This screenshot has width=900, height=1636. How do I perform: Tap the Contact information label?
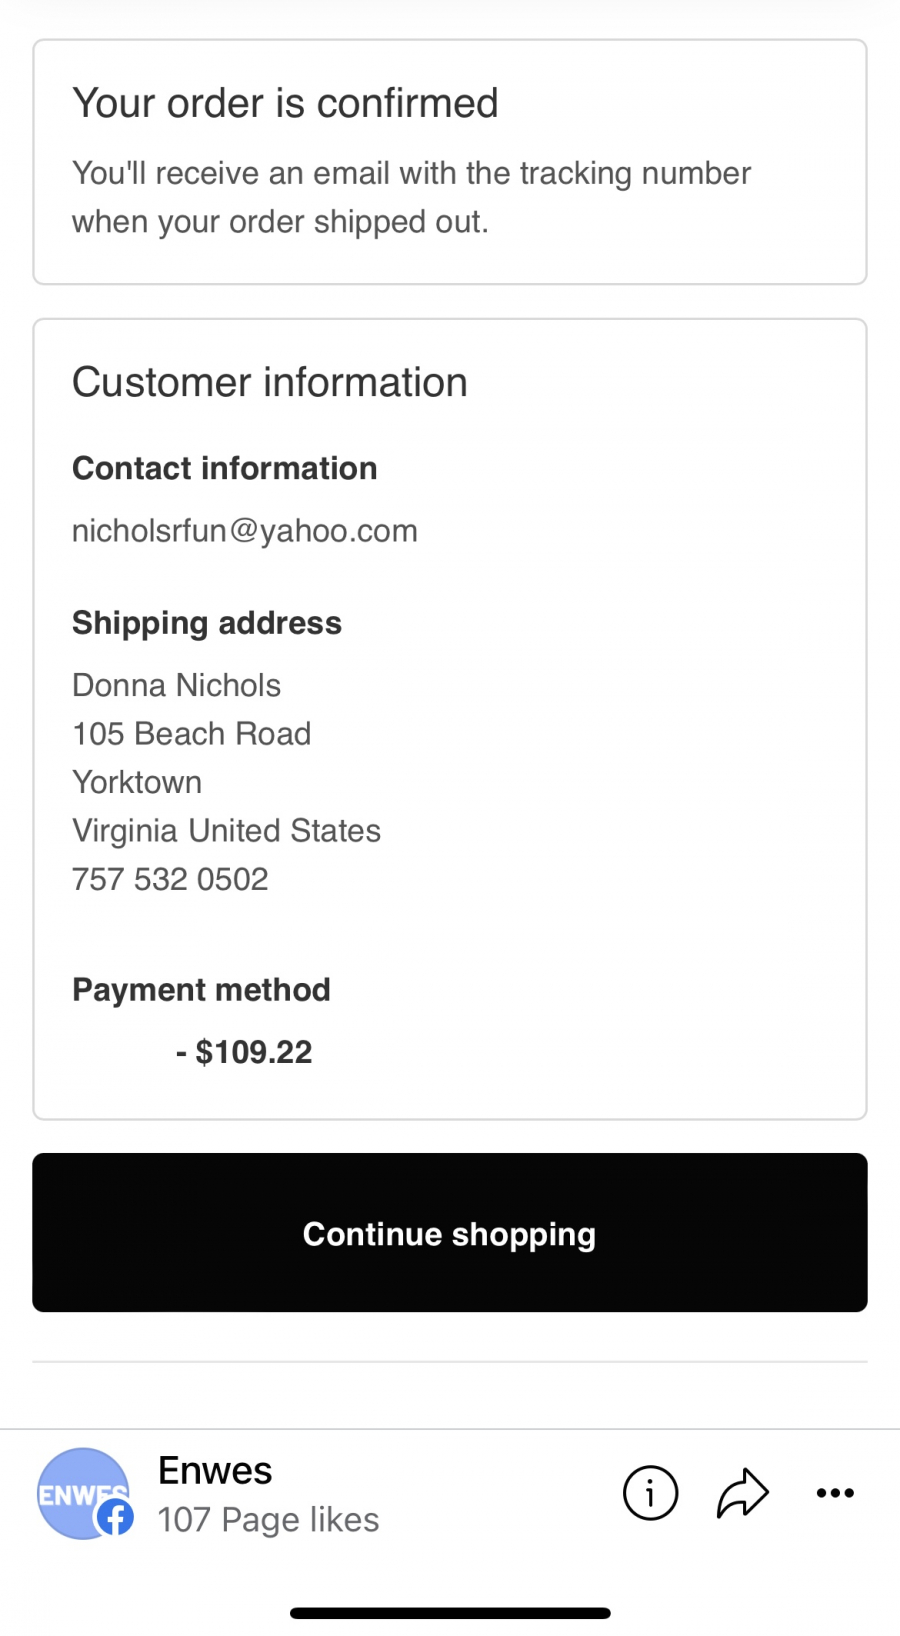coord(225,468)
